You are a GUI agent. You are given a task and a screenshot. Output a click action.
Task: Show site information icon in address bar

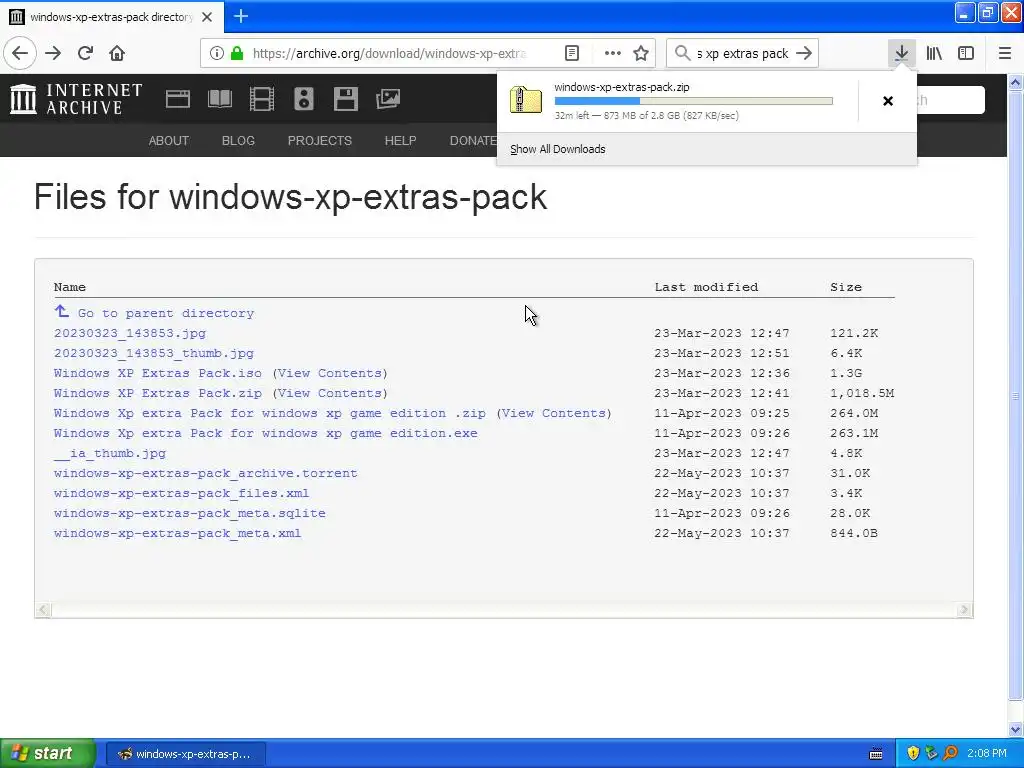(217, 53)
